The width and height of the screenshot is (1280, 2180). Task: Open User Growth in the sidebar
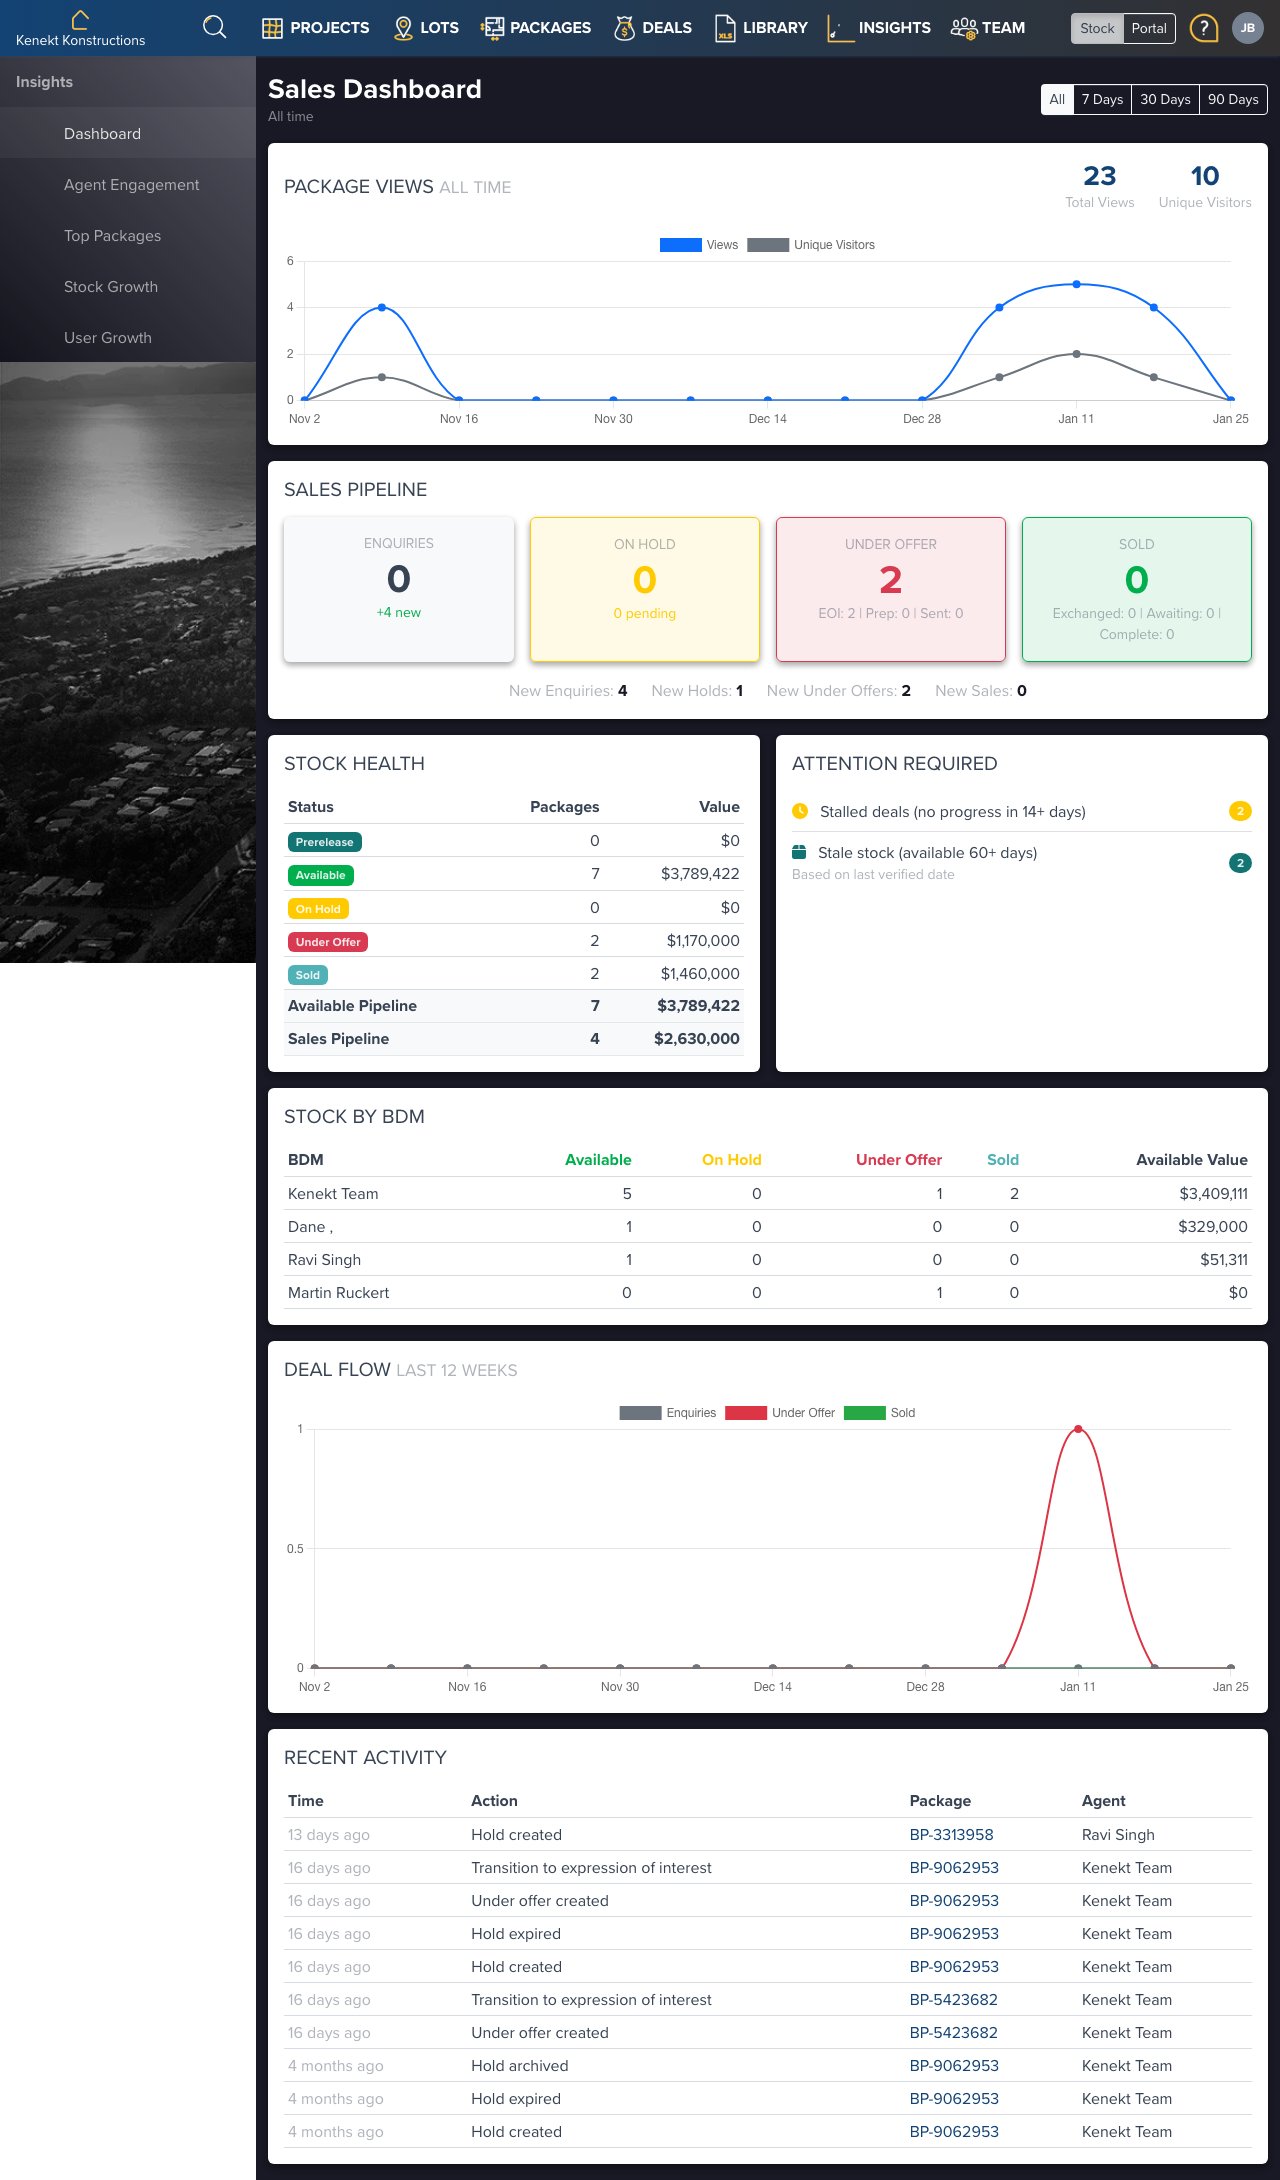click(x=128, y=337)
